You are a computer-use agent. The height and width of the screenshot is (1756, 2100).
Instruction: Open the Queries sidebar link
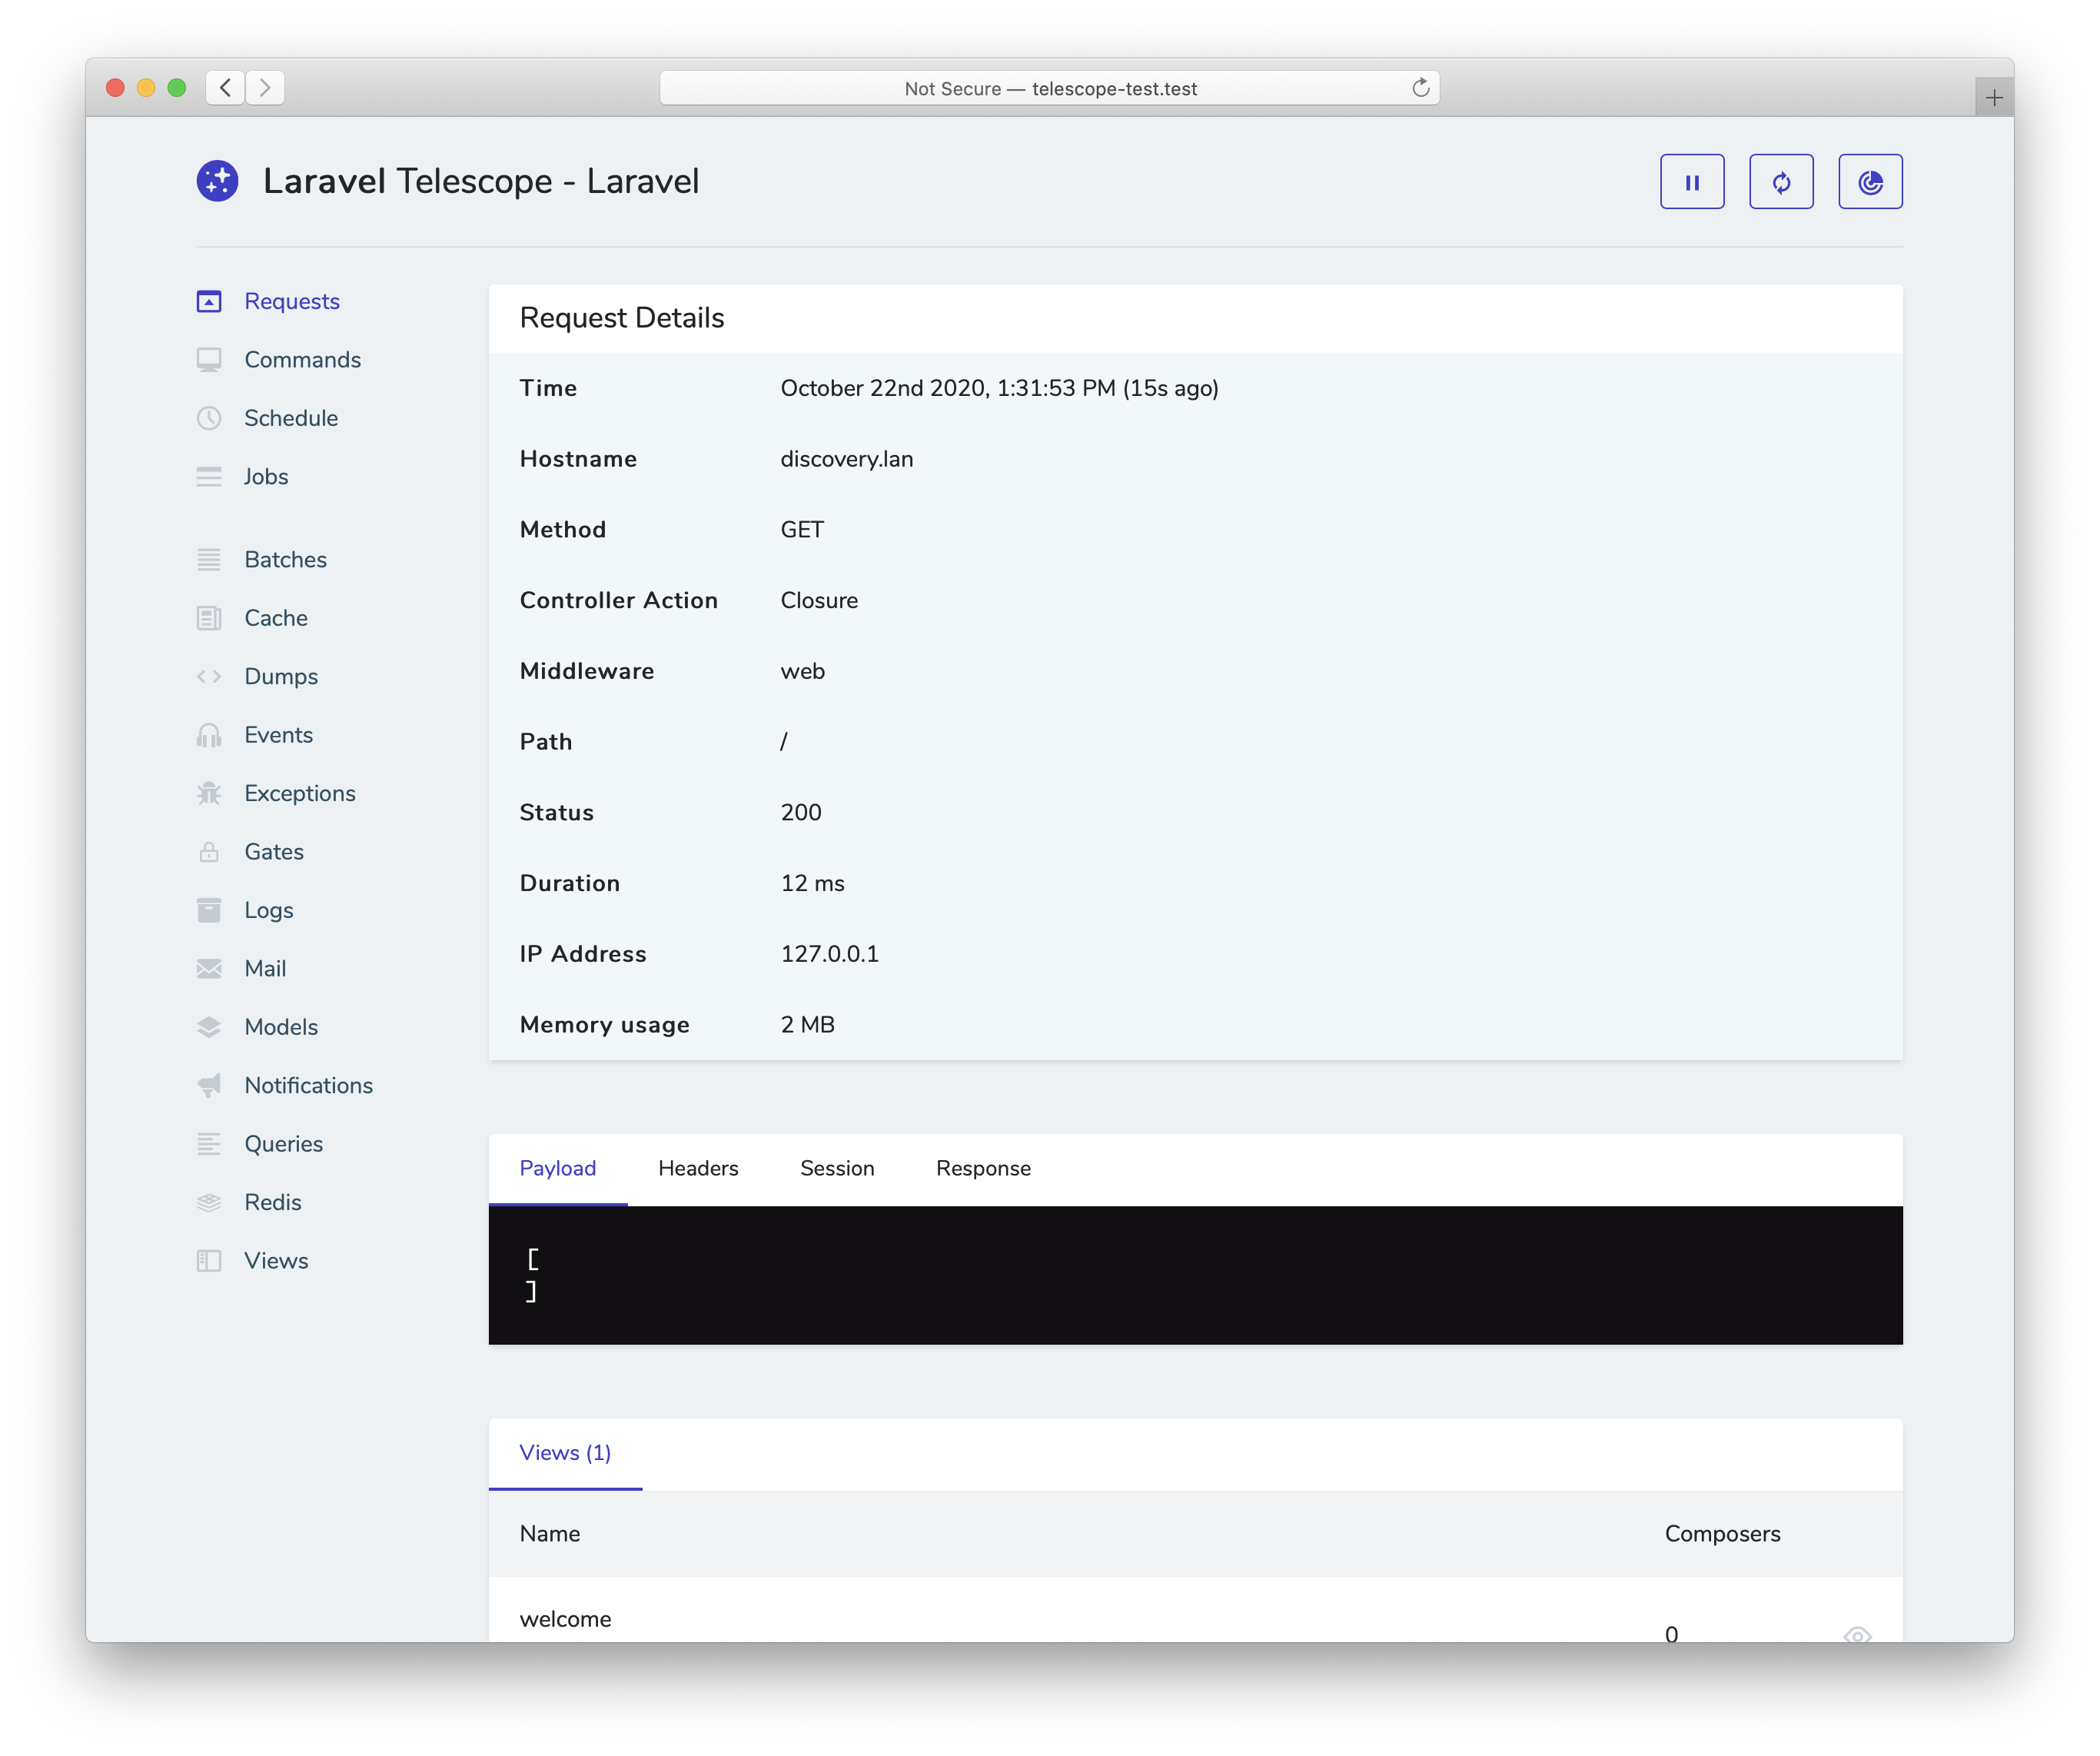283,1144
